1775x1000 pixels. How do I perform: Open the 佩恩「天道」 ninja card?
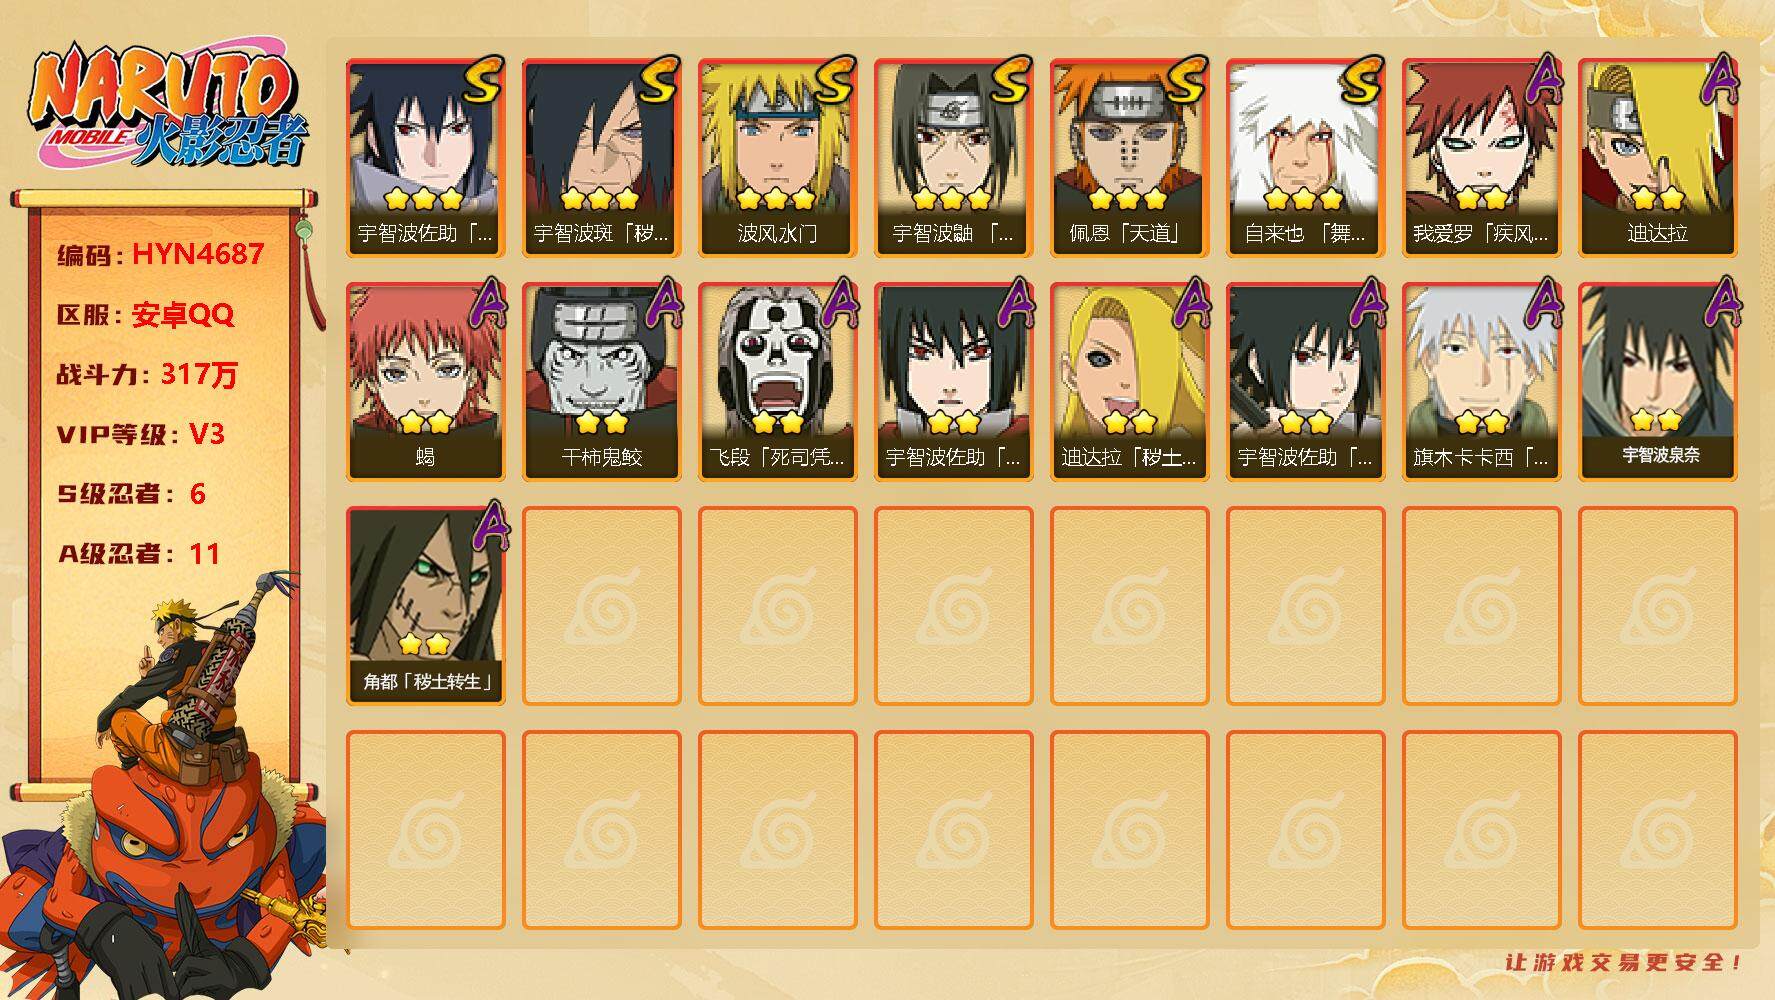click(x=1129, y=158)
